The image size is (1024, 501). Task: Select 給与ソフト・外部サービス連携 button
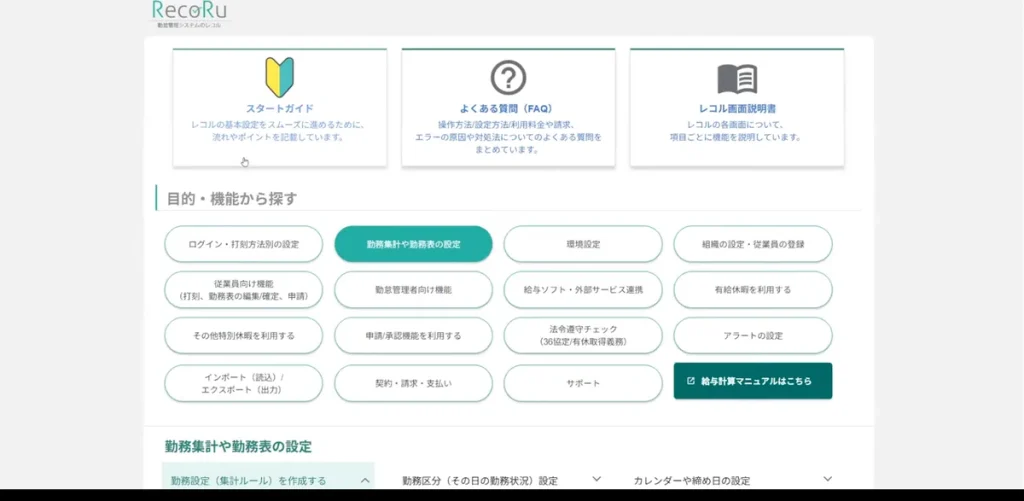coord(582,290)
